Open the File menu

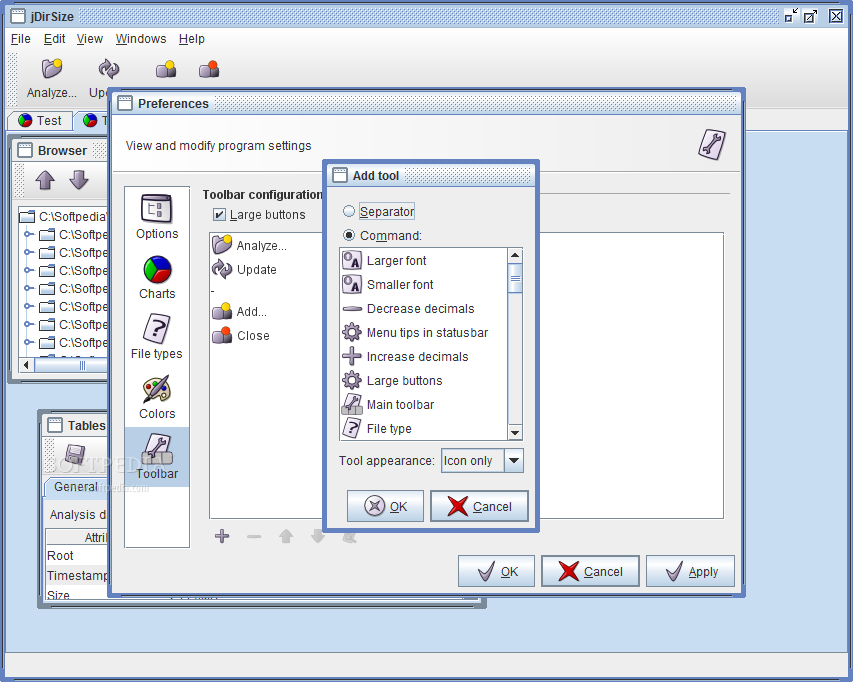(21, 39)
